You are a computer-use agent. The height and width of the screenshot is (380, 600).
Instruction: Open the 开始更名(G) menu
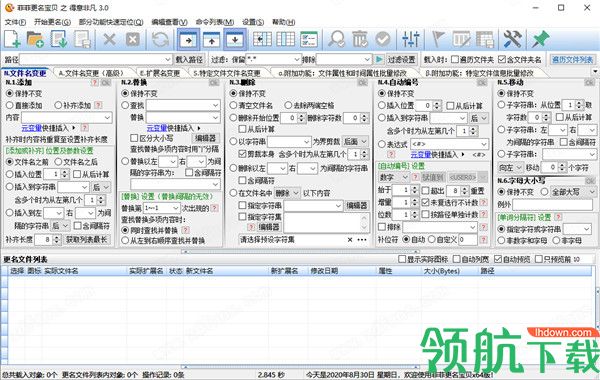click(x=52, y=22)
